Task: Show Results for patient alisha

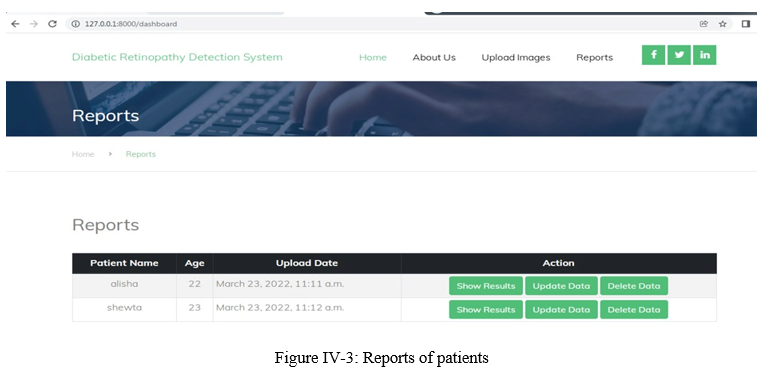Action: click(x=486, y=286)
